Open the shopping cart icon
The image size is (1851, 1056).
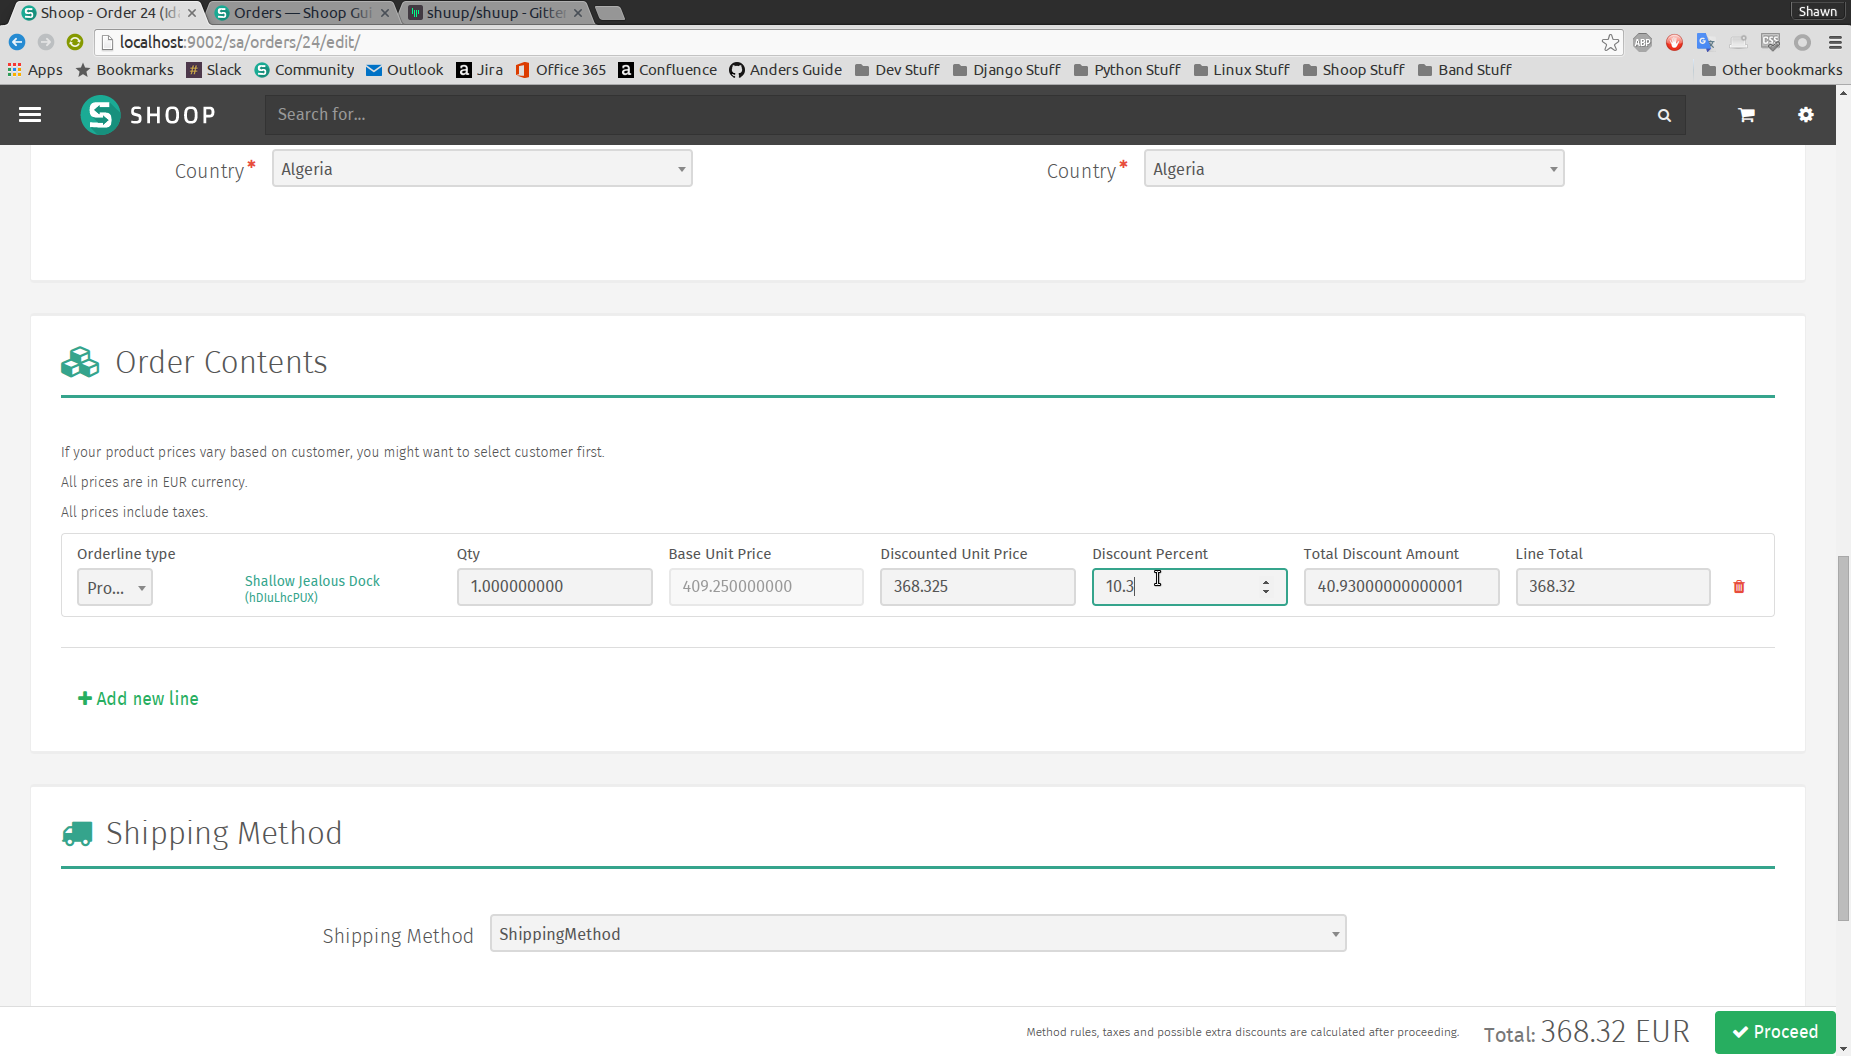point(1746,115)
